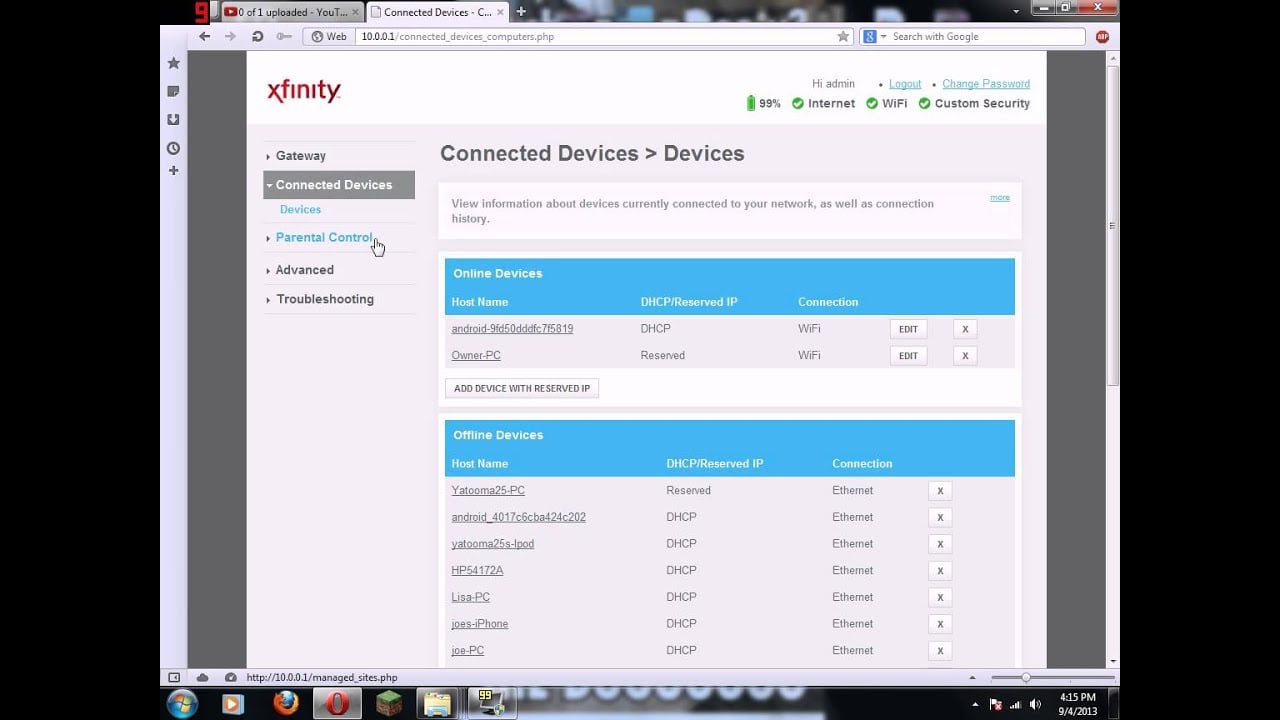Show hidden system tray icons
This screenshot has width=1280, height=720.
[x=975, y=704]
